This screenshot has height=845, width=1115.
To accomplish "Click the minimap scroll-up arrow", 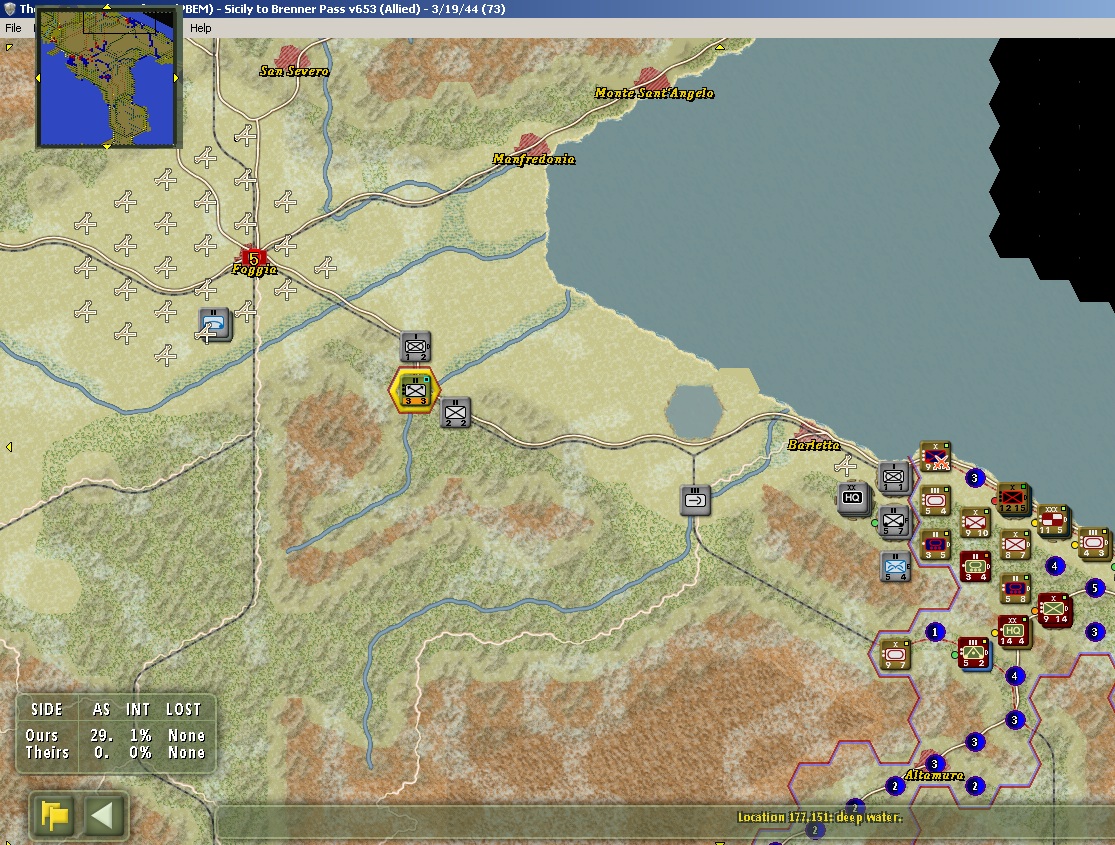I will click(107, 6).
